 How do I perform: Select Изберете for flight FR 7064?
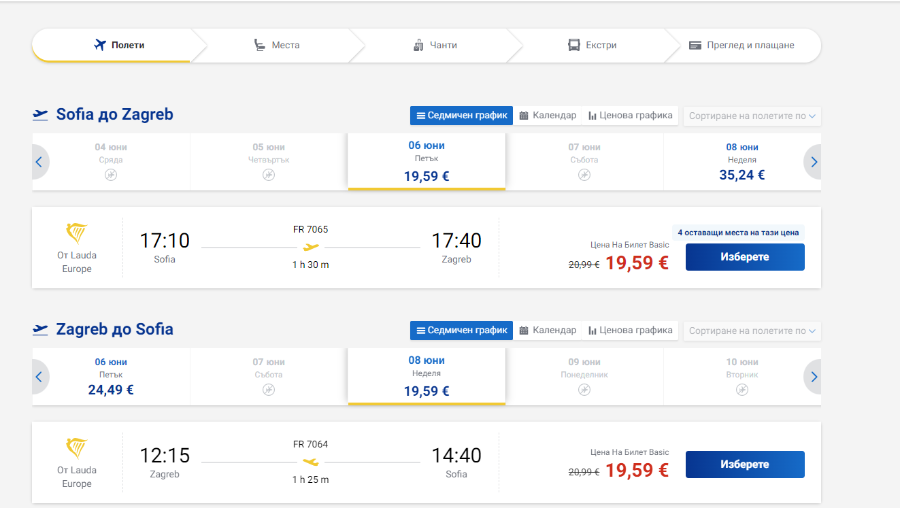[x=745, y=464]
